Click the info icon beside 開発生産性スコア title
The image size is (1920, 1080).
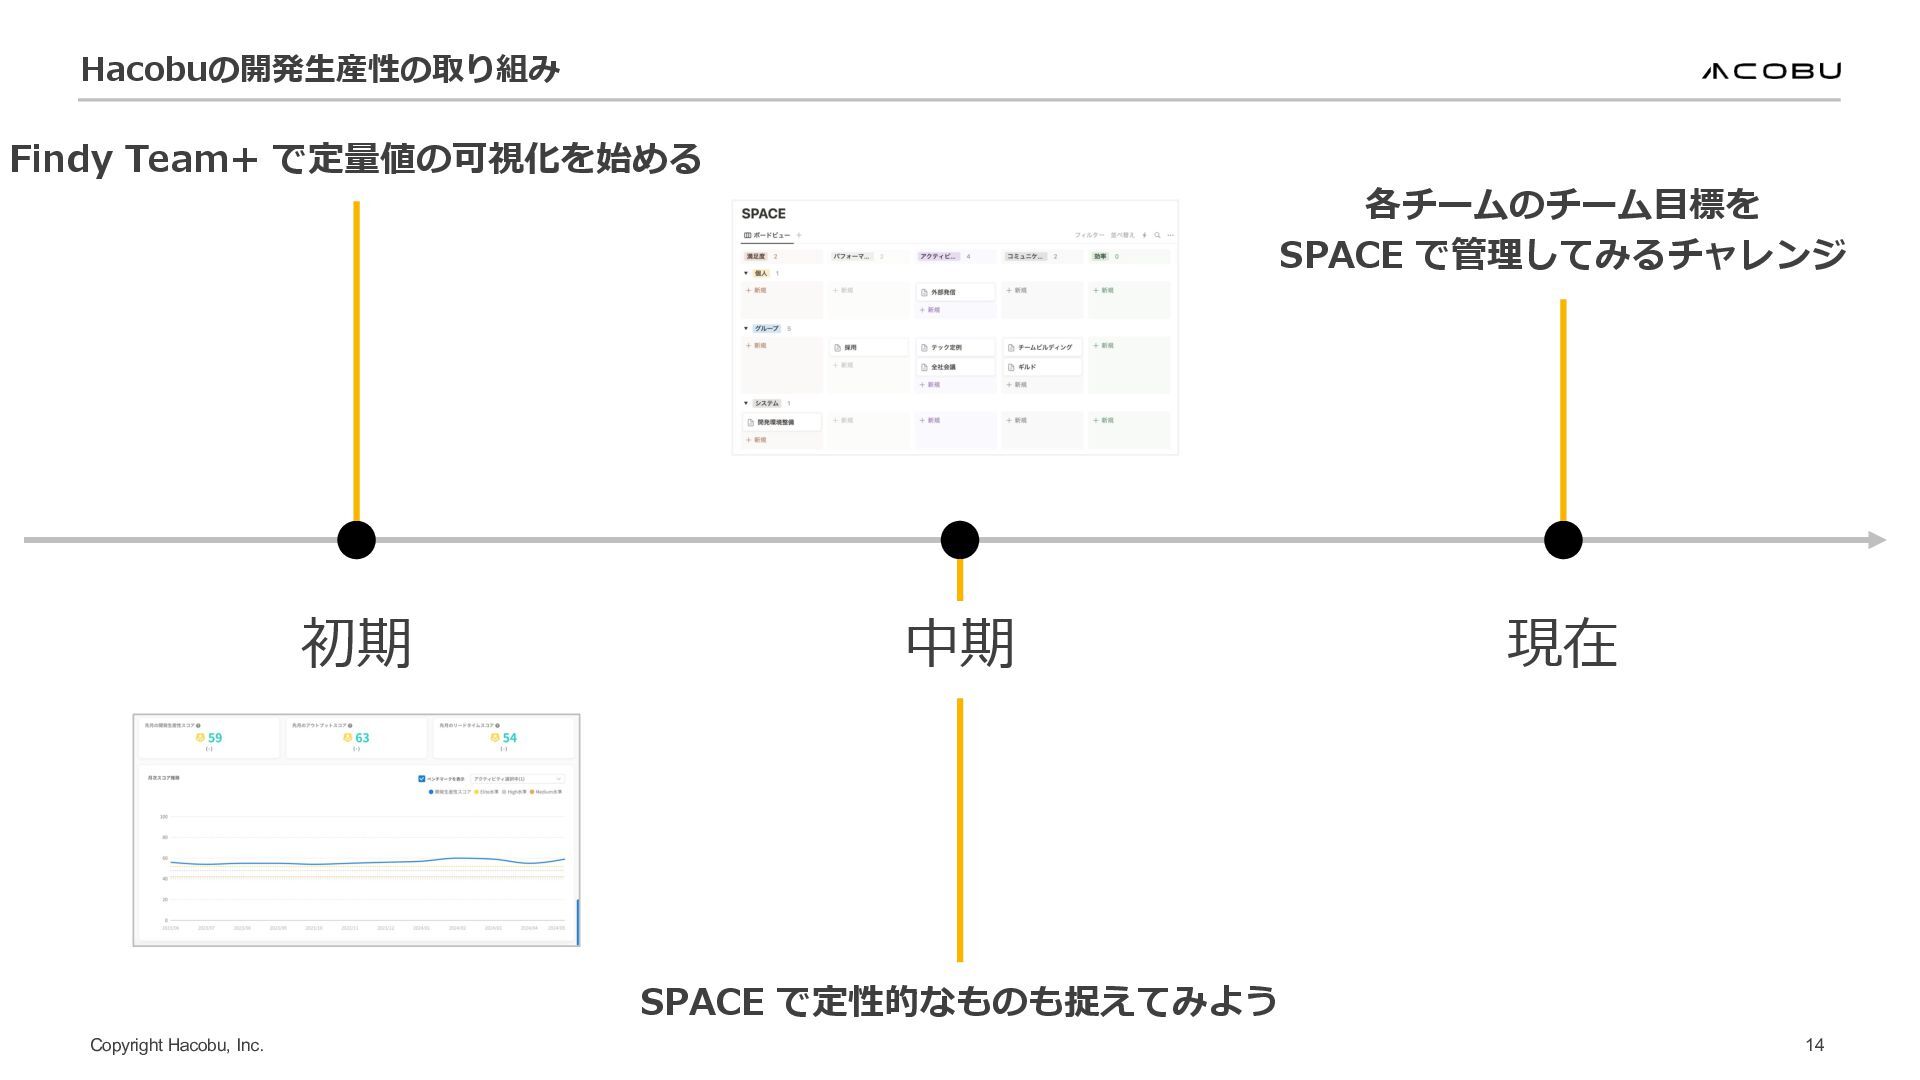point(198,725)
